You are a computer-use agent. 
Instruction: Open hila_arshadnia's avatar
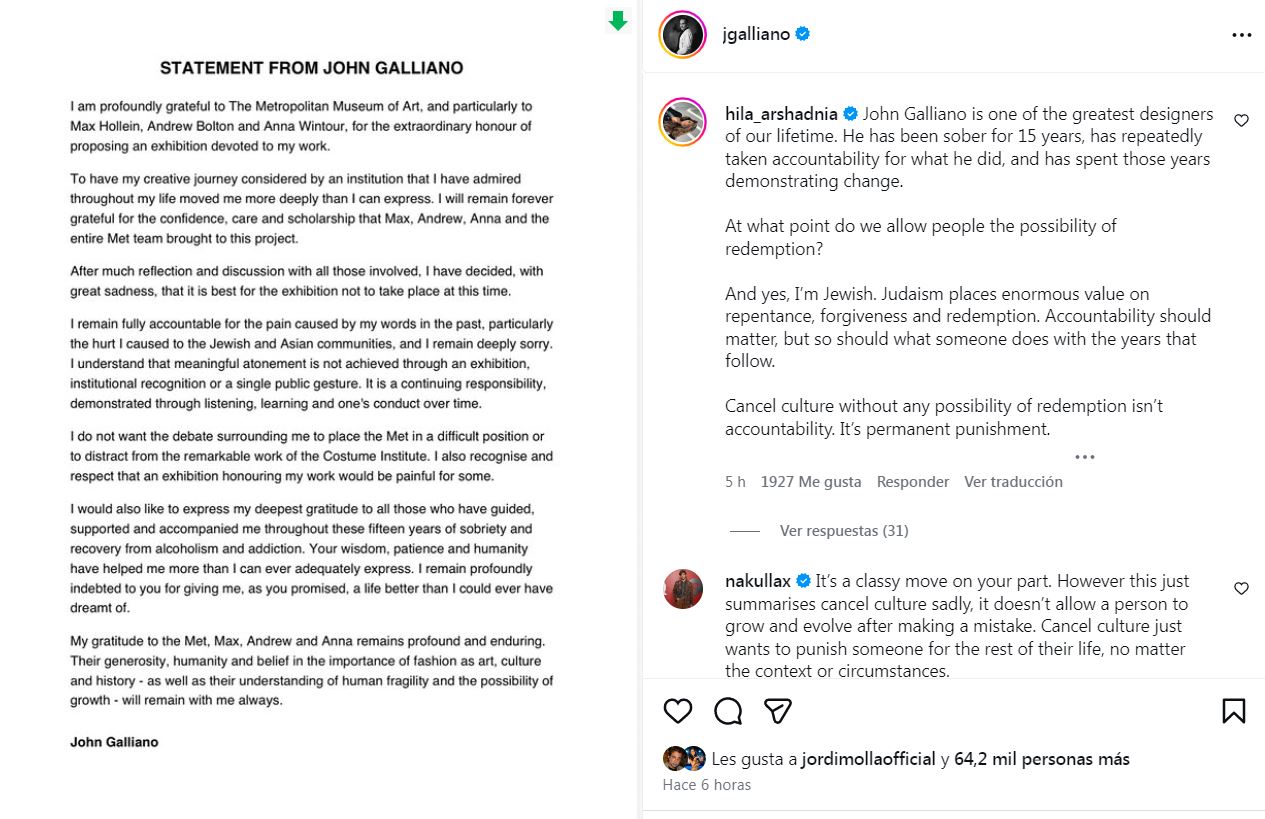pos(683,122)
